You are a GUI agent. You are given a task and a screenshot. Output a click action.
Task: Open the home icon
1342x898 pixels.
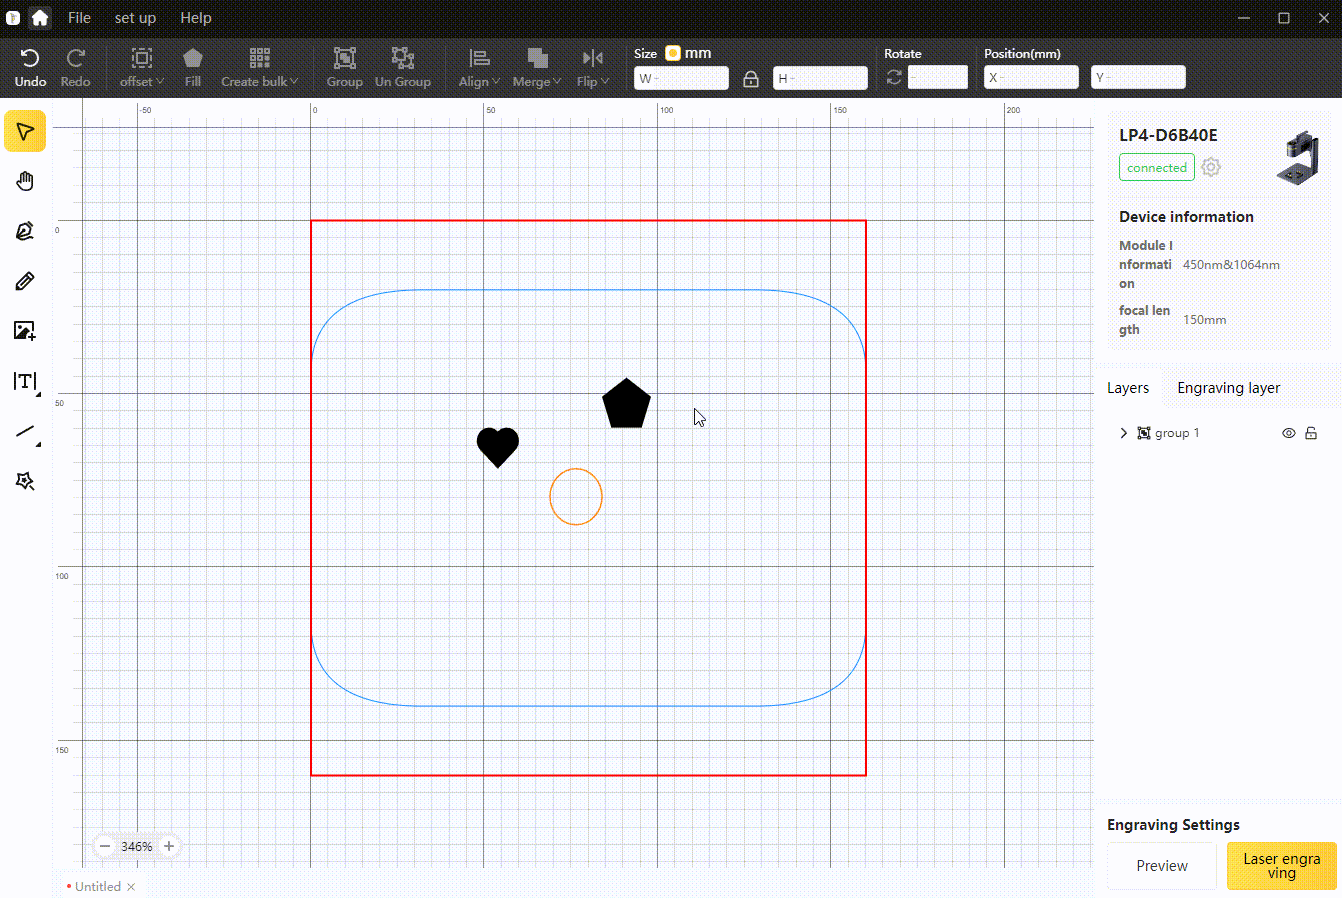tap(40, 18)
